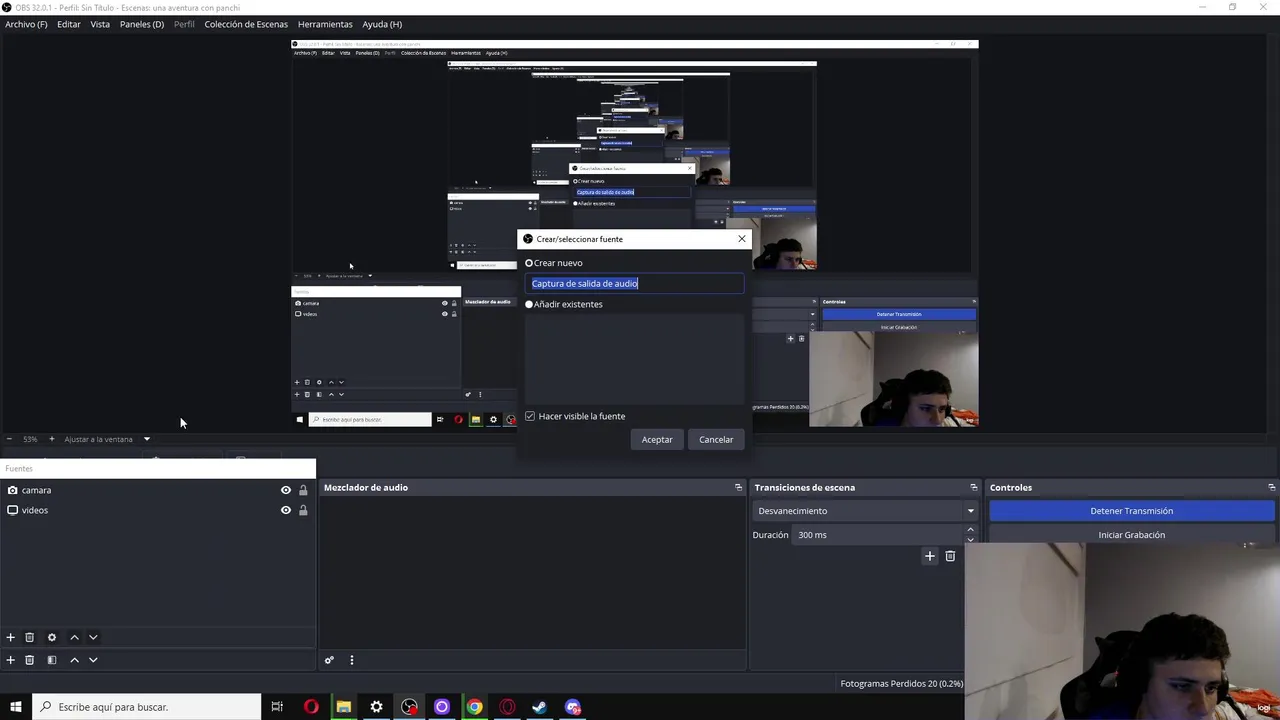Open Task View in the taskbar
Image resolution: width=1280 pixels, height=720 pixels.
(x=277, y=707)
